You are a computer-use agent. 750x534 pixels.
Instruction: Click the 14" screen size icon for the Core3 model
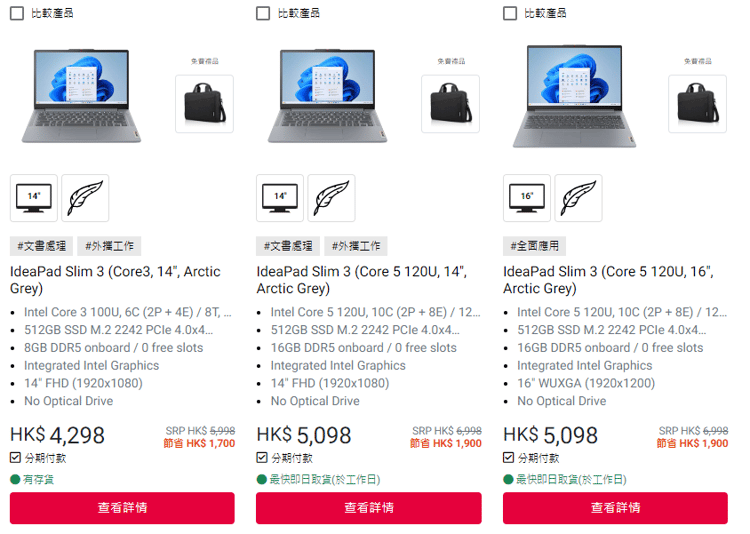coord(33,198)
